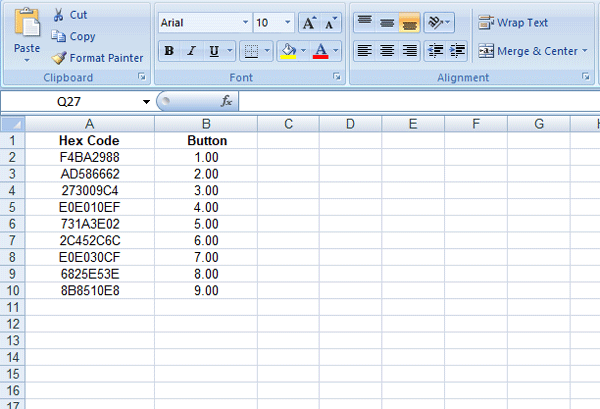Click the Name Box showing Q27

tap(70, 102)
